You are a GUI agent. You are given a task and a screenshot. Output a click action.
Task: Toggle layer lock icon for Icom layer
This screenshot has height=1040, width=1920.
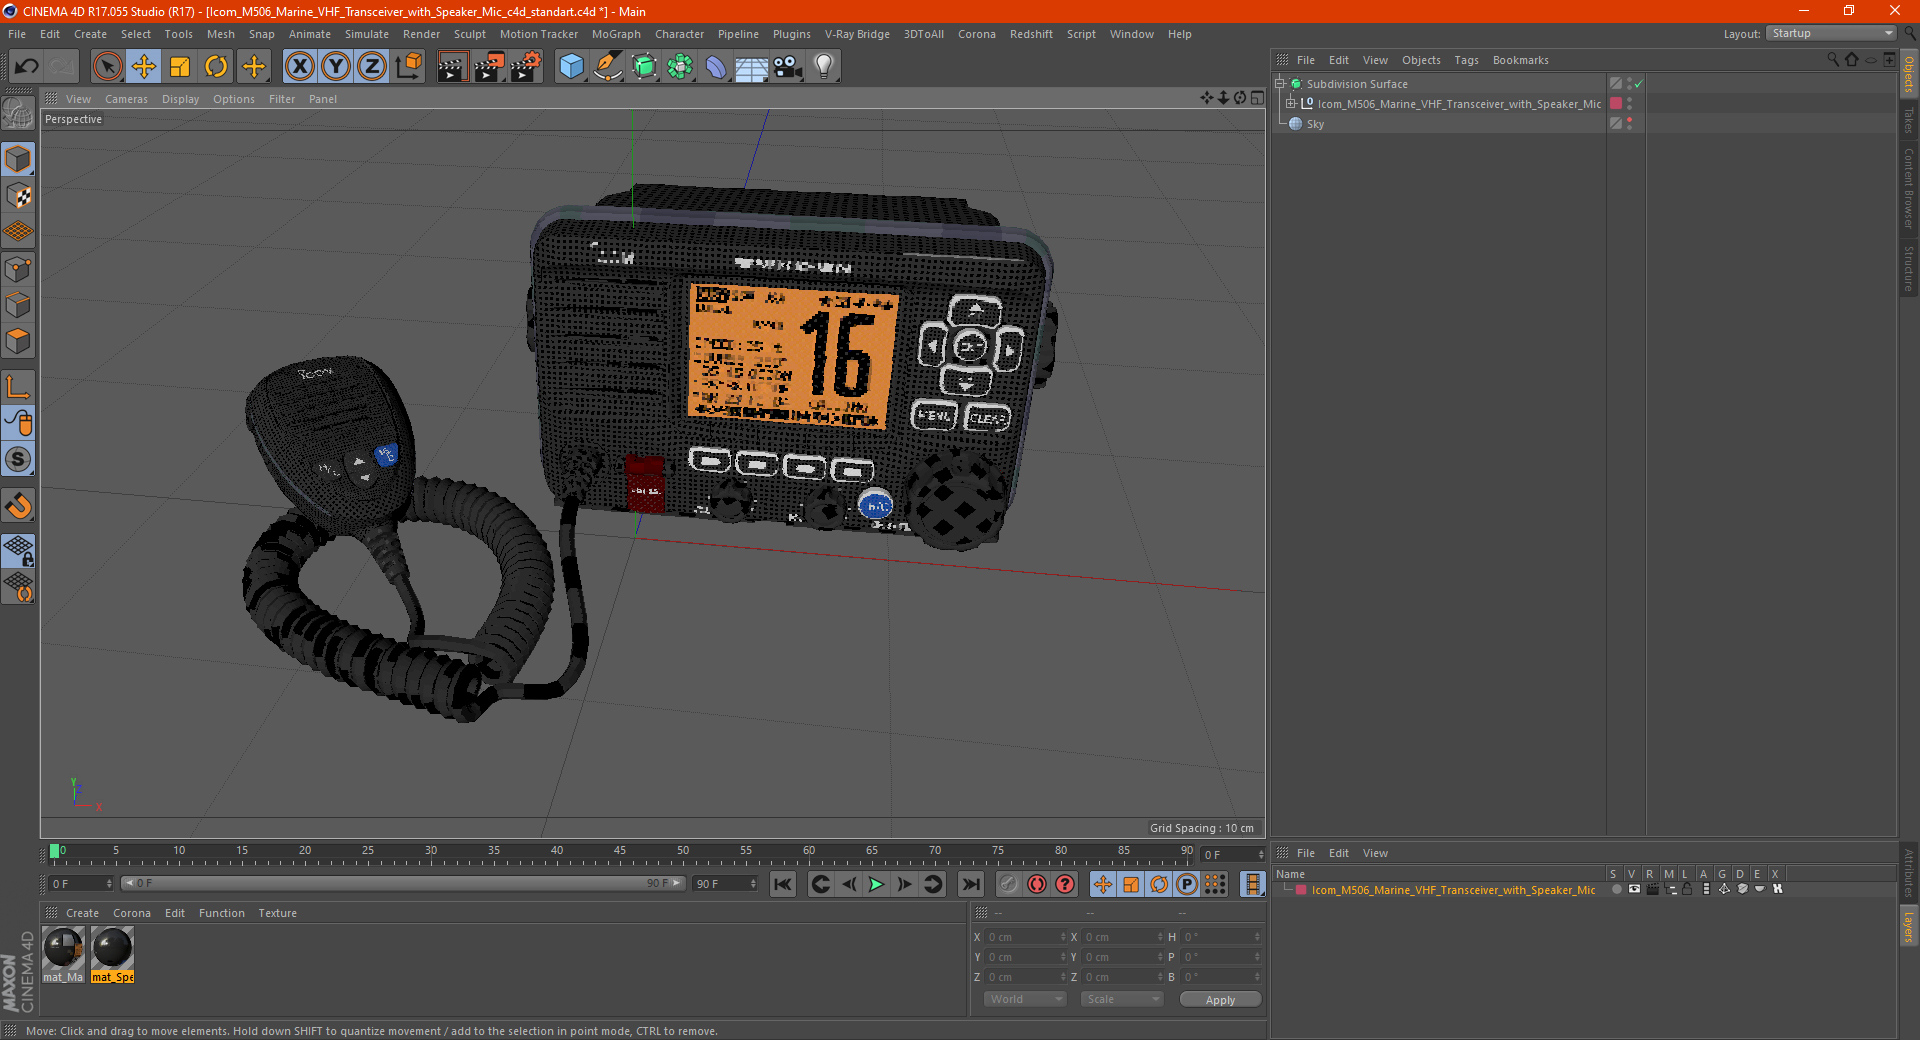point(1687,889)
